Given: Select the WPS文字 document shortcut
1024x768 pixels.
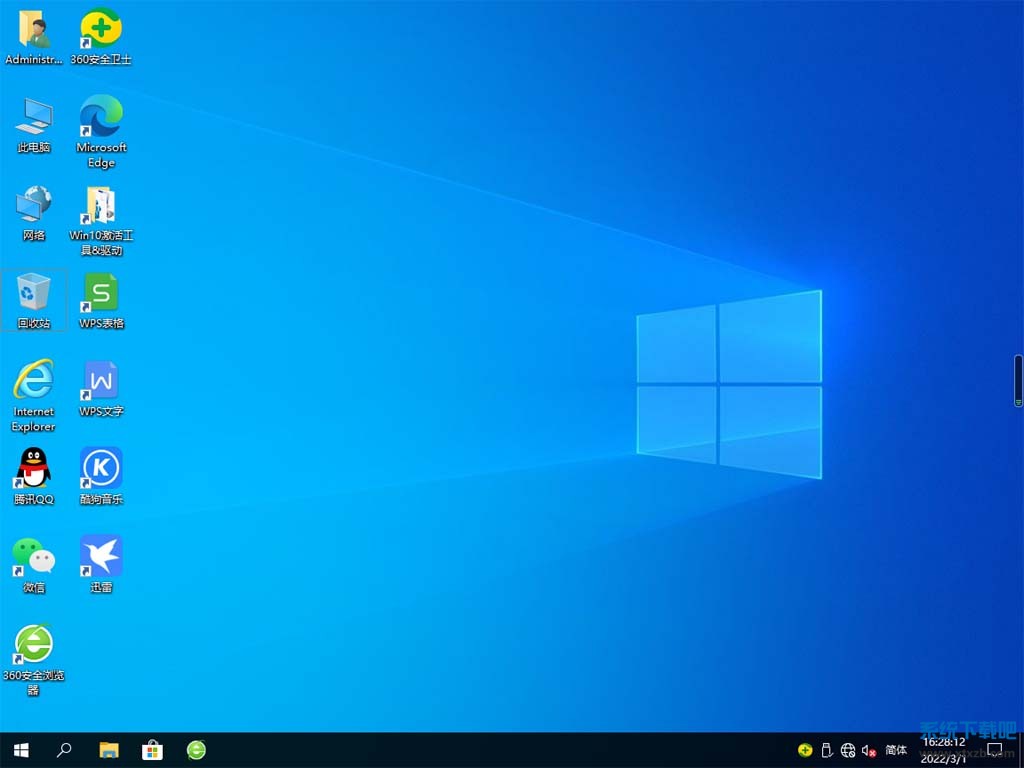Looking at the screenshot, I should pos(101,382).
